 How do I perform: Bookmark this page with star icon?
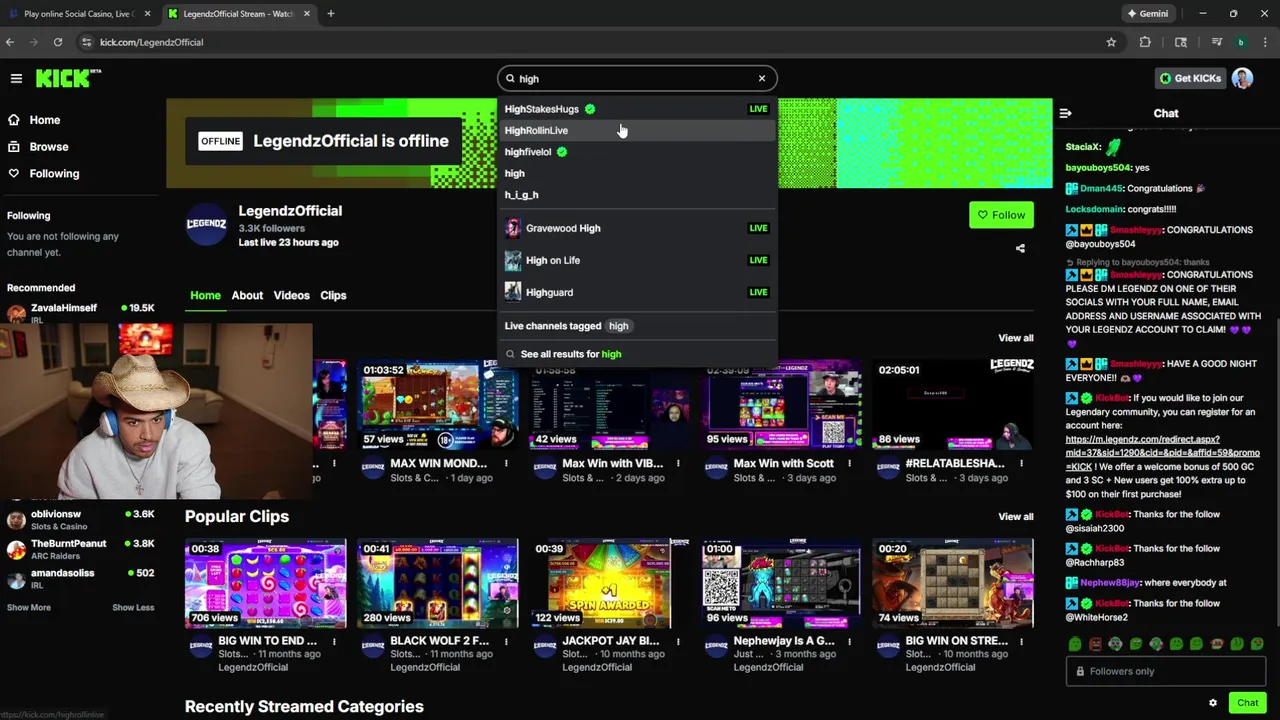click(1111, 42)
